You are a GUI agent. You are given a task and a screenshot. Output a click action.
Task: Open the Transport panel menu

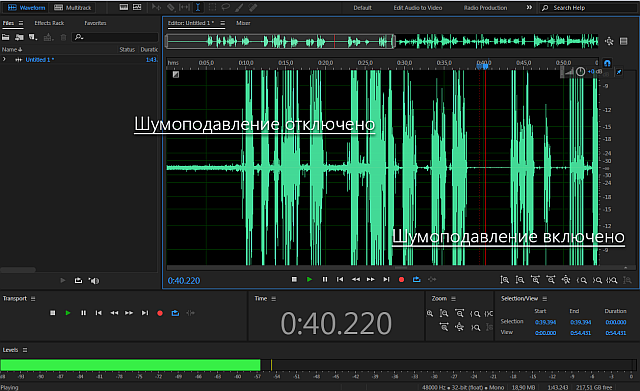[33, 299]
